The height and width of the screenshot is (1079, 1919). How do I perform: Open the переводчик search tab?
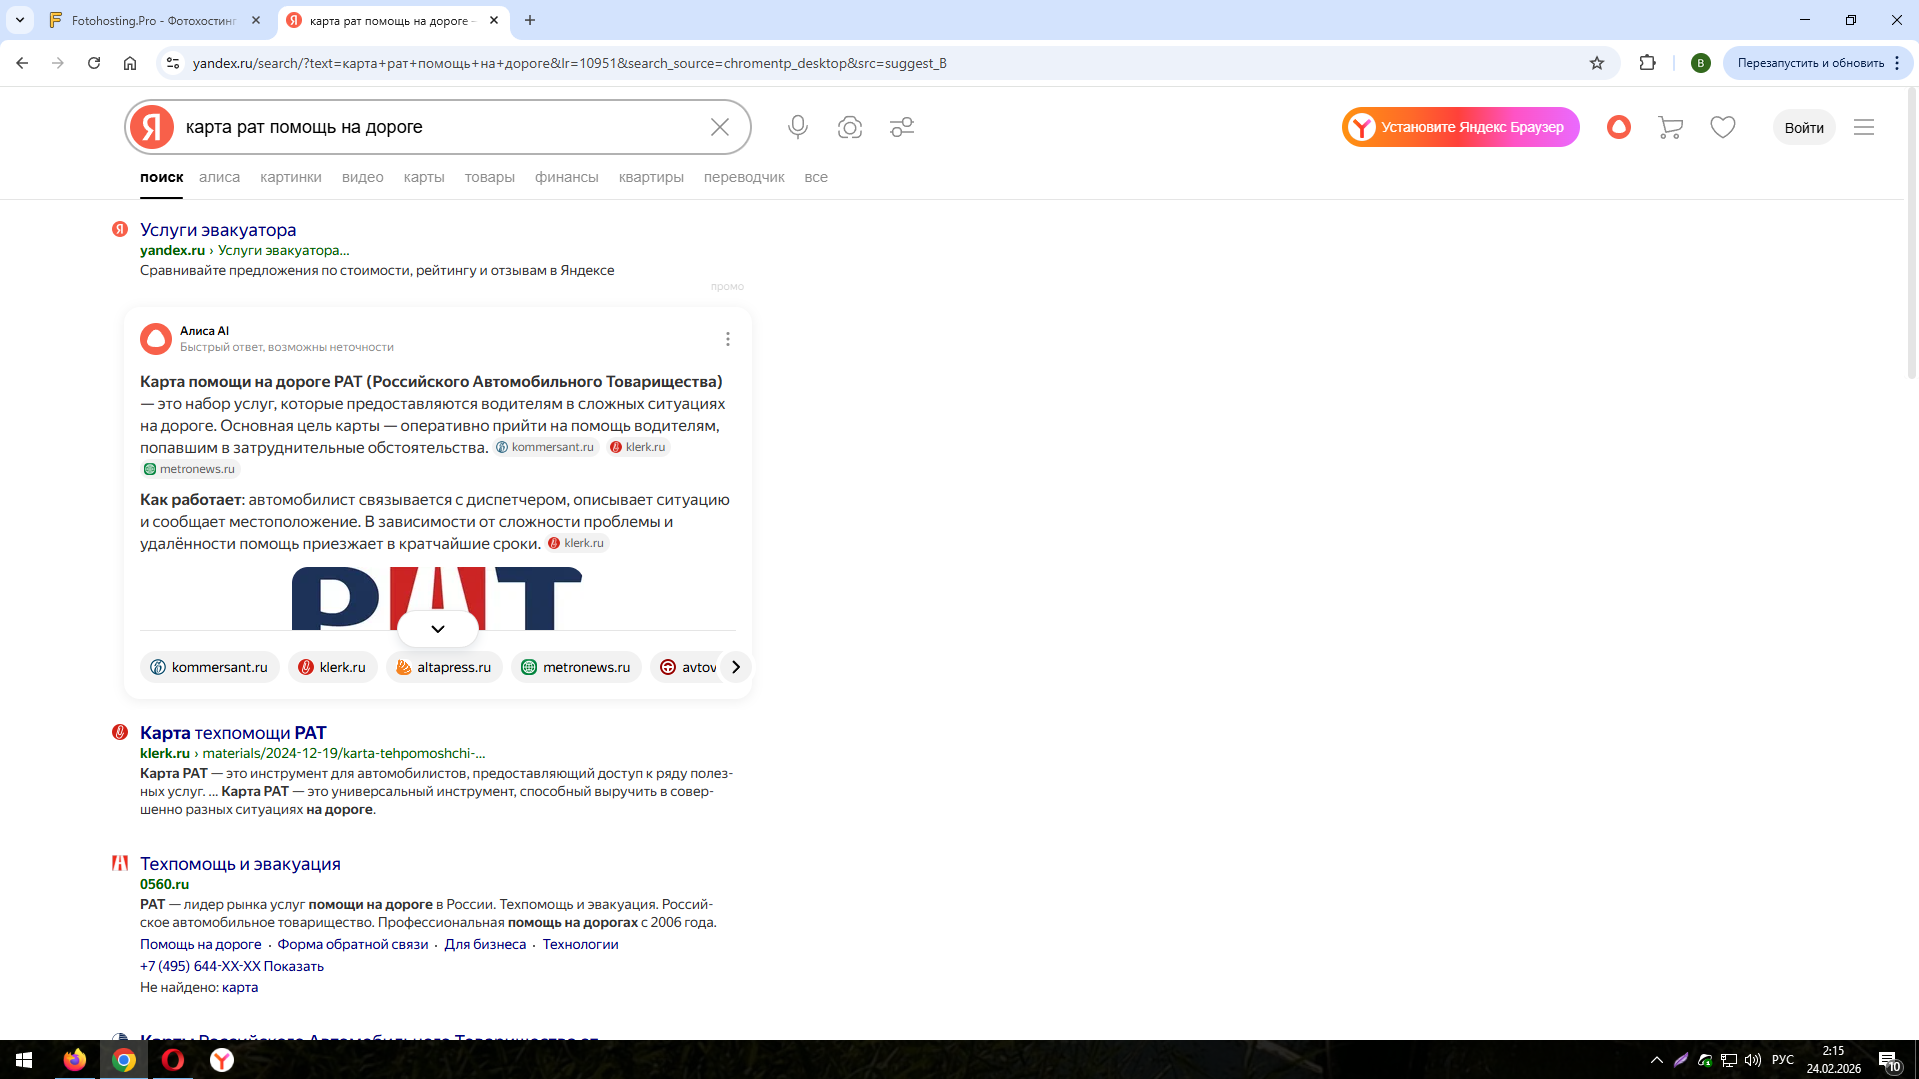point(744,177)
